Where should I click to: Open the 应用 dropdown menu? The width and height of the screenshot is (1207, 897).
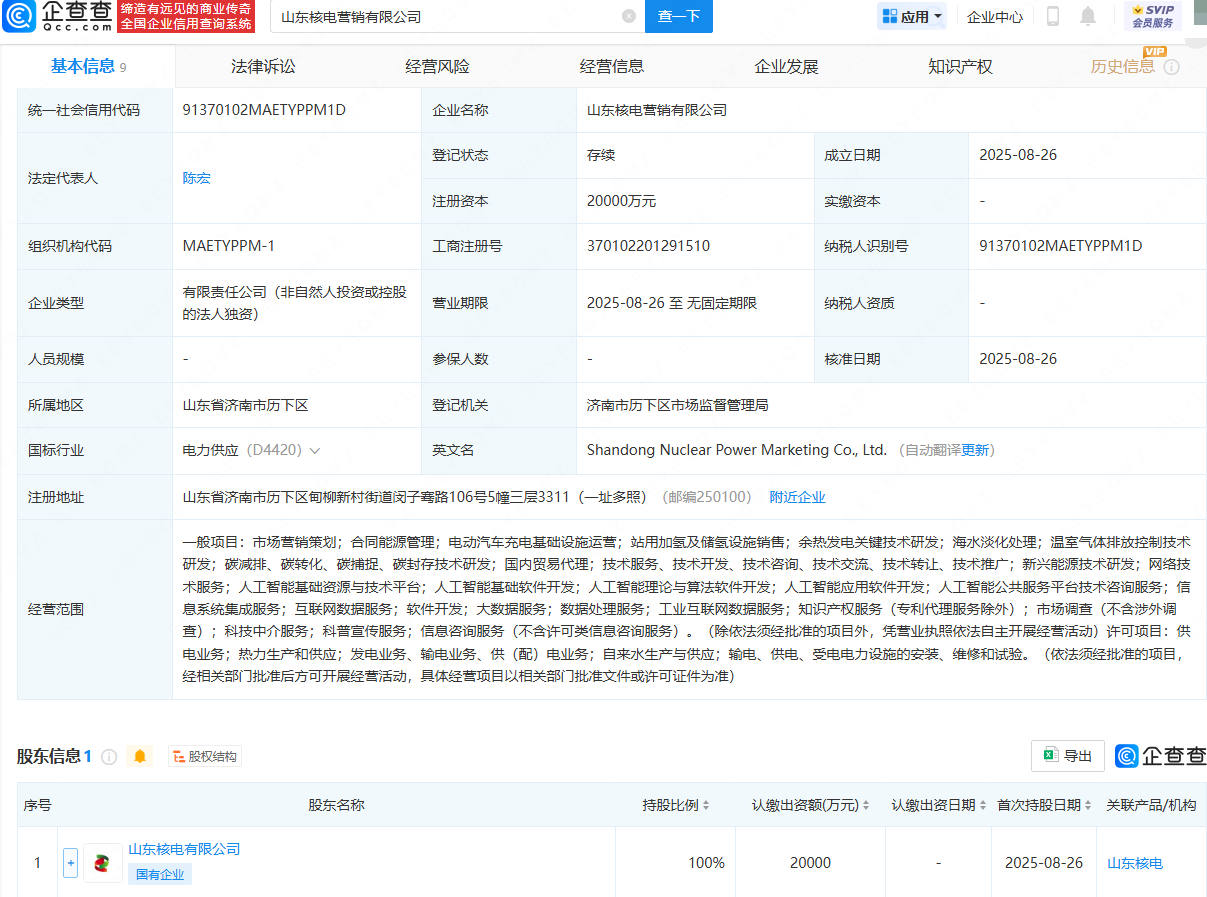[x=912, y=16]
